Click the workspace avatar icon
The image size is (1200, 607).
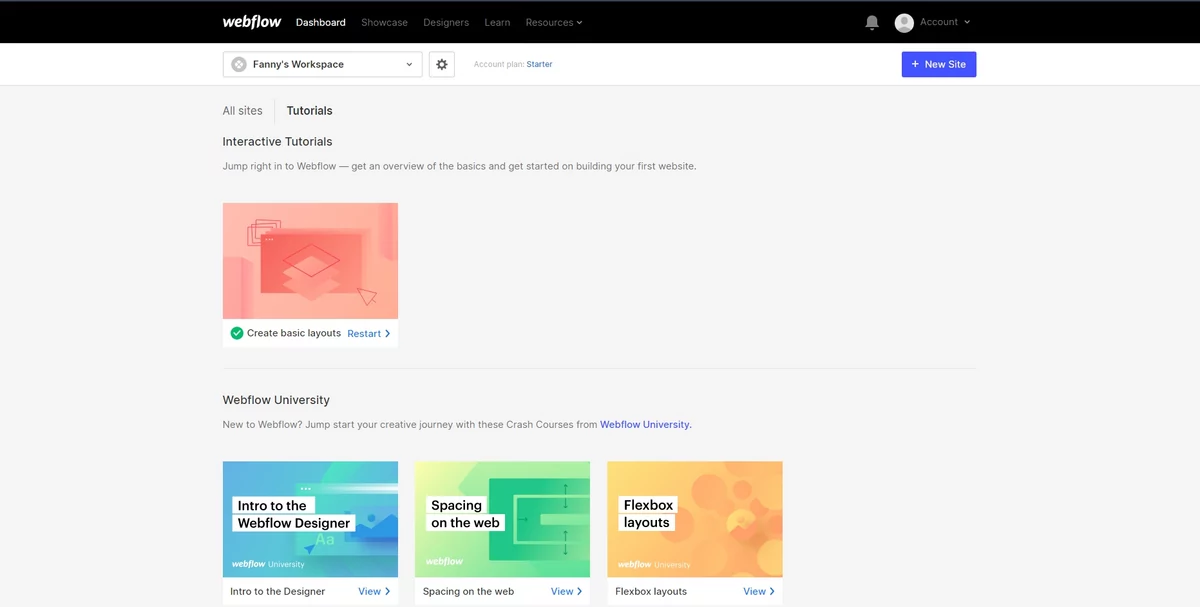pos(239,64)
